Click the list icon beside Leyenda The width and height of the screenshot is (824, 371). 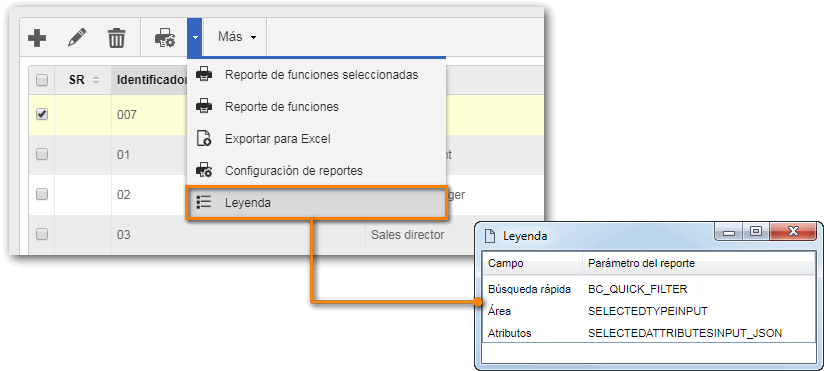tap(203, 202)
